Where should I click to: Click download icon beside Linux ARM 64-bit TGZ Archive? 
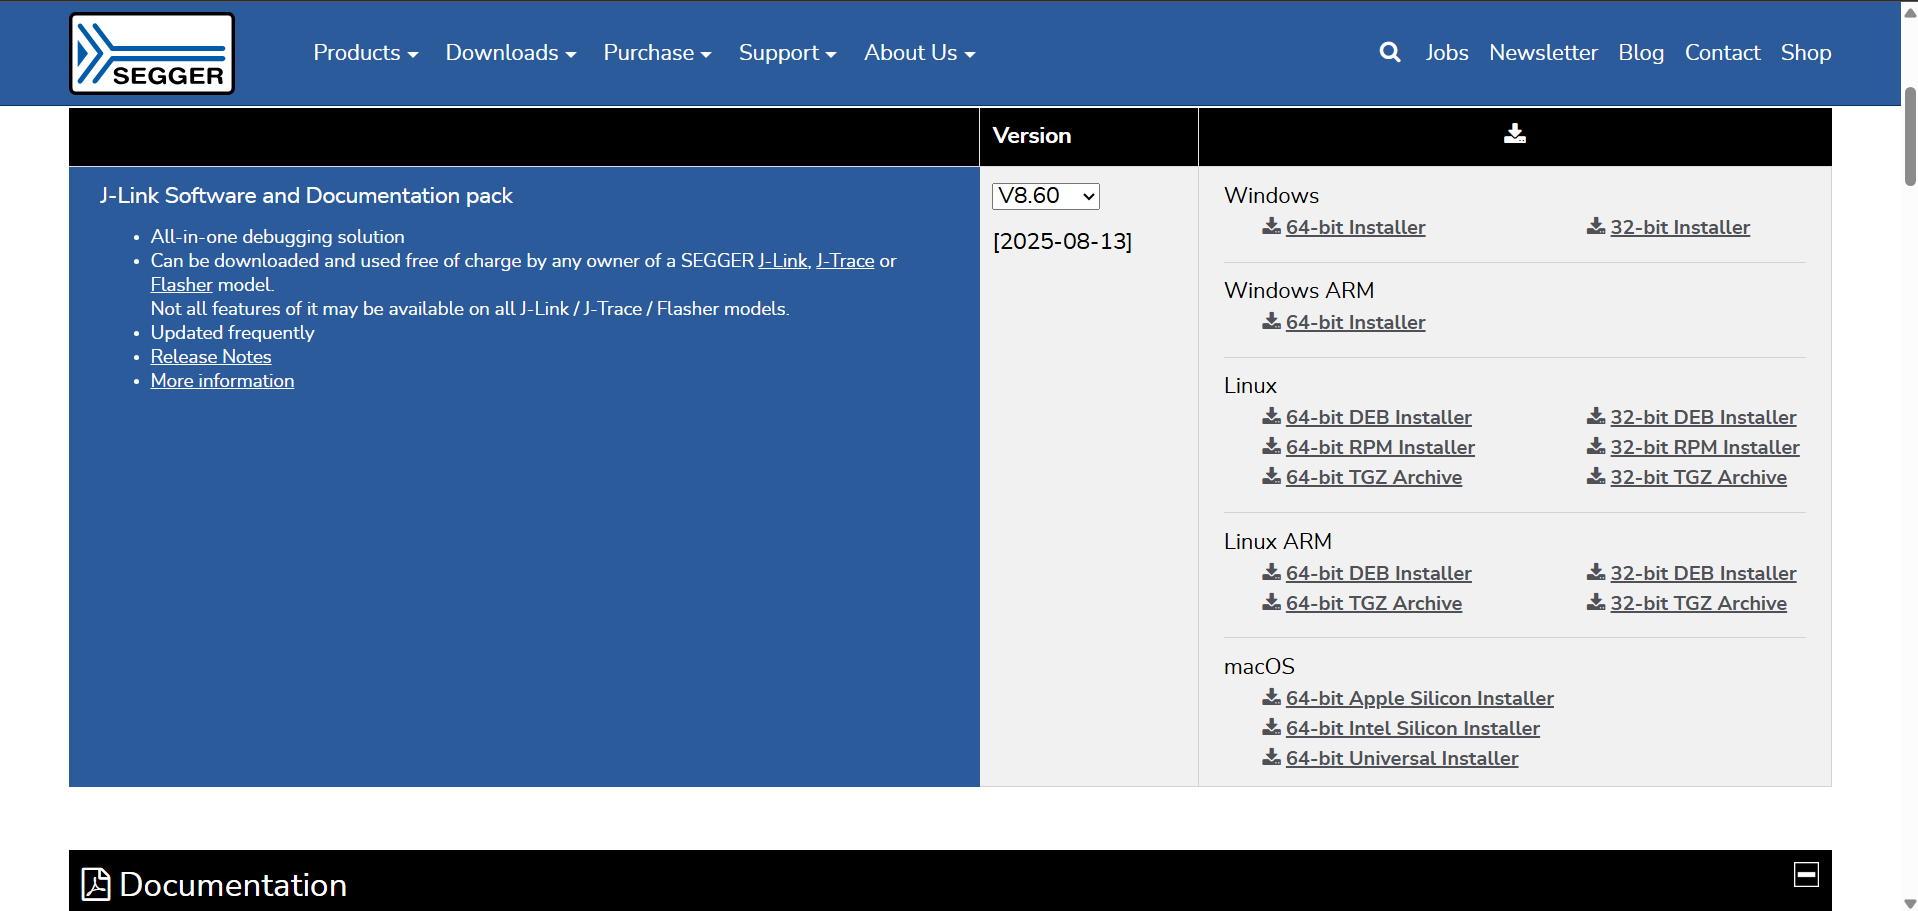click(1271, 602)
